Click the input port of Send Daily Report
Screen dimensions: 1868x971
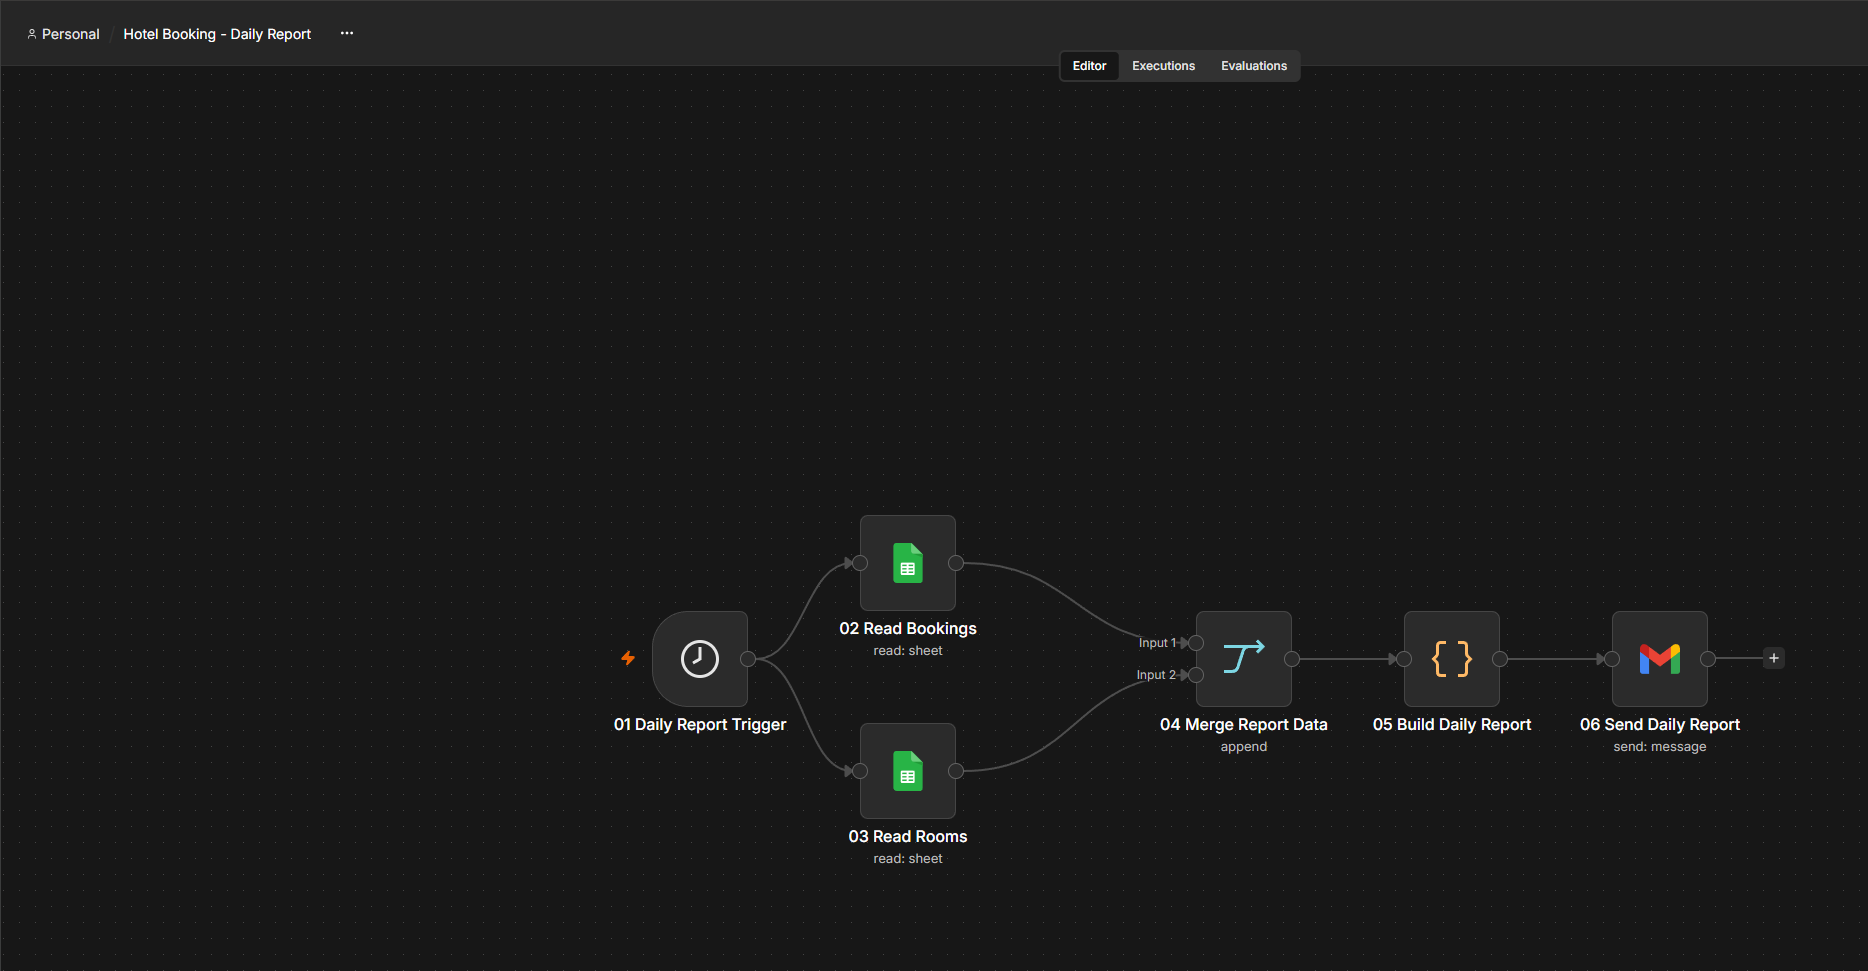[x=1612, y=659]
